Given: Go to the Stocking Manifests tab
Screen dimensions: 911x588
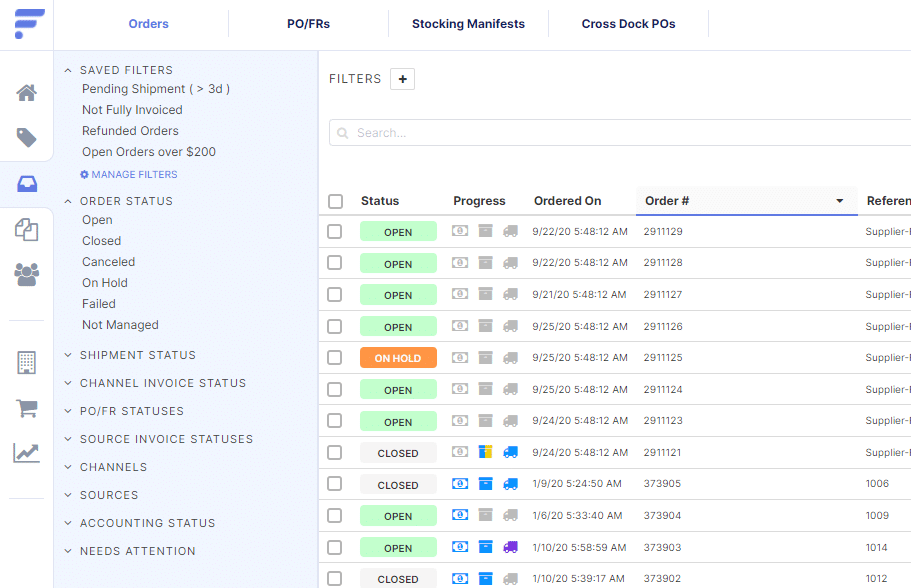Looking at the screenshot, I should coord(468,24).
